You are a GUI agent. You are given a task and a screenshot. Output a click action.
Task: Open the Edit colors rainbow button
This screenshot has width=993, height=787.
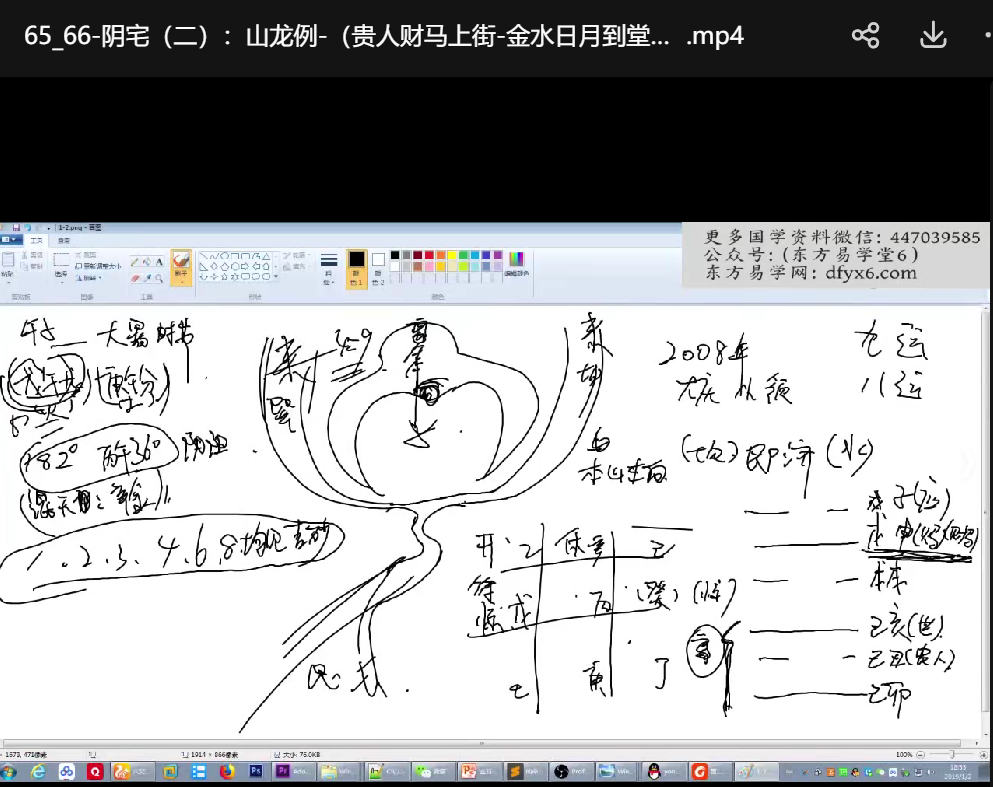(516, 263)
